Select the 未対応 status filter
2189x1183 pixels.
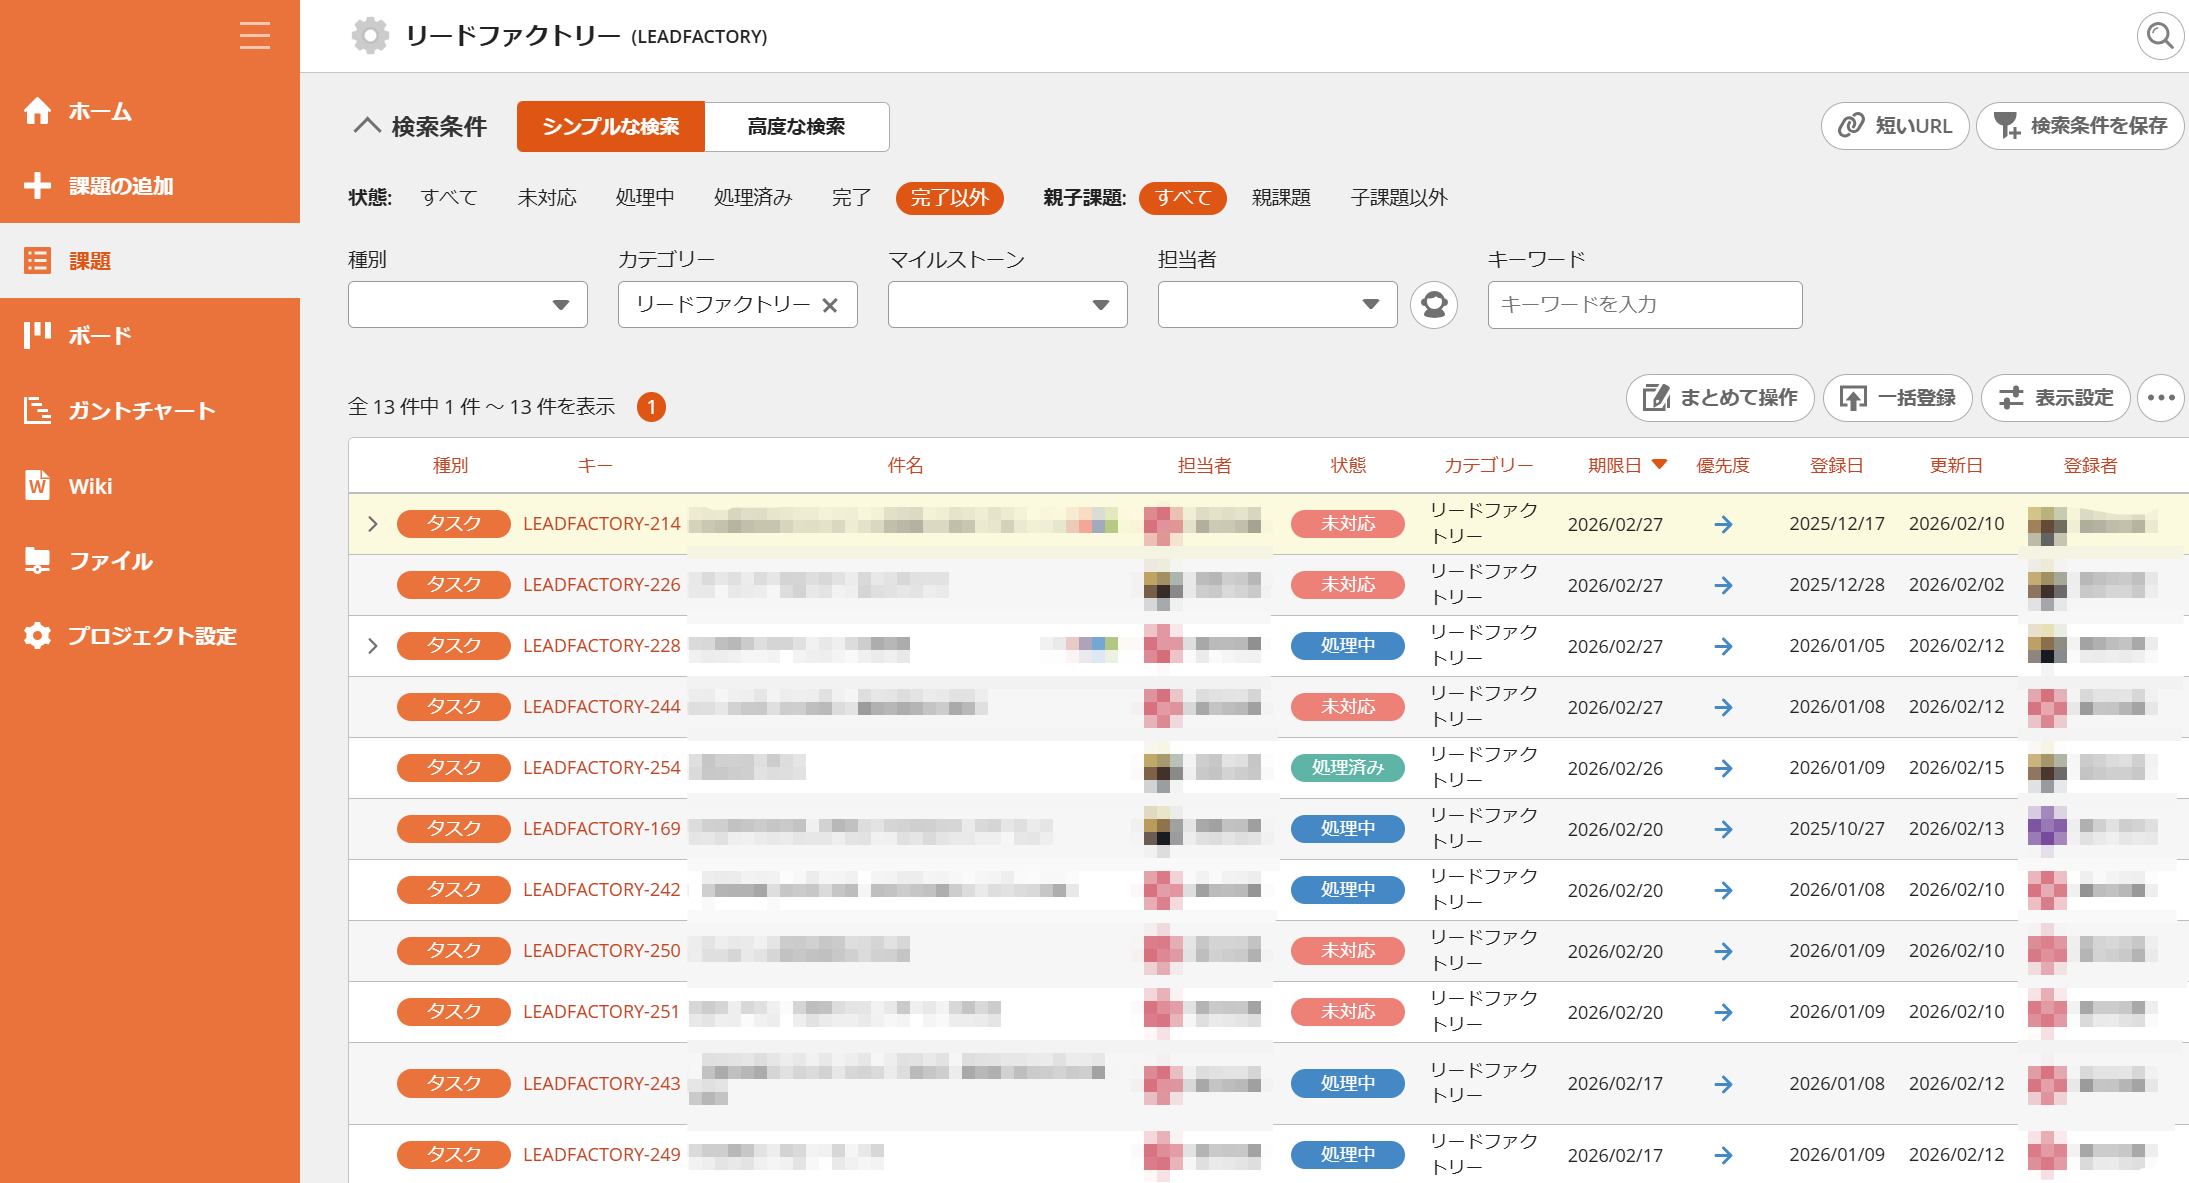tap(547, 197)
